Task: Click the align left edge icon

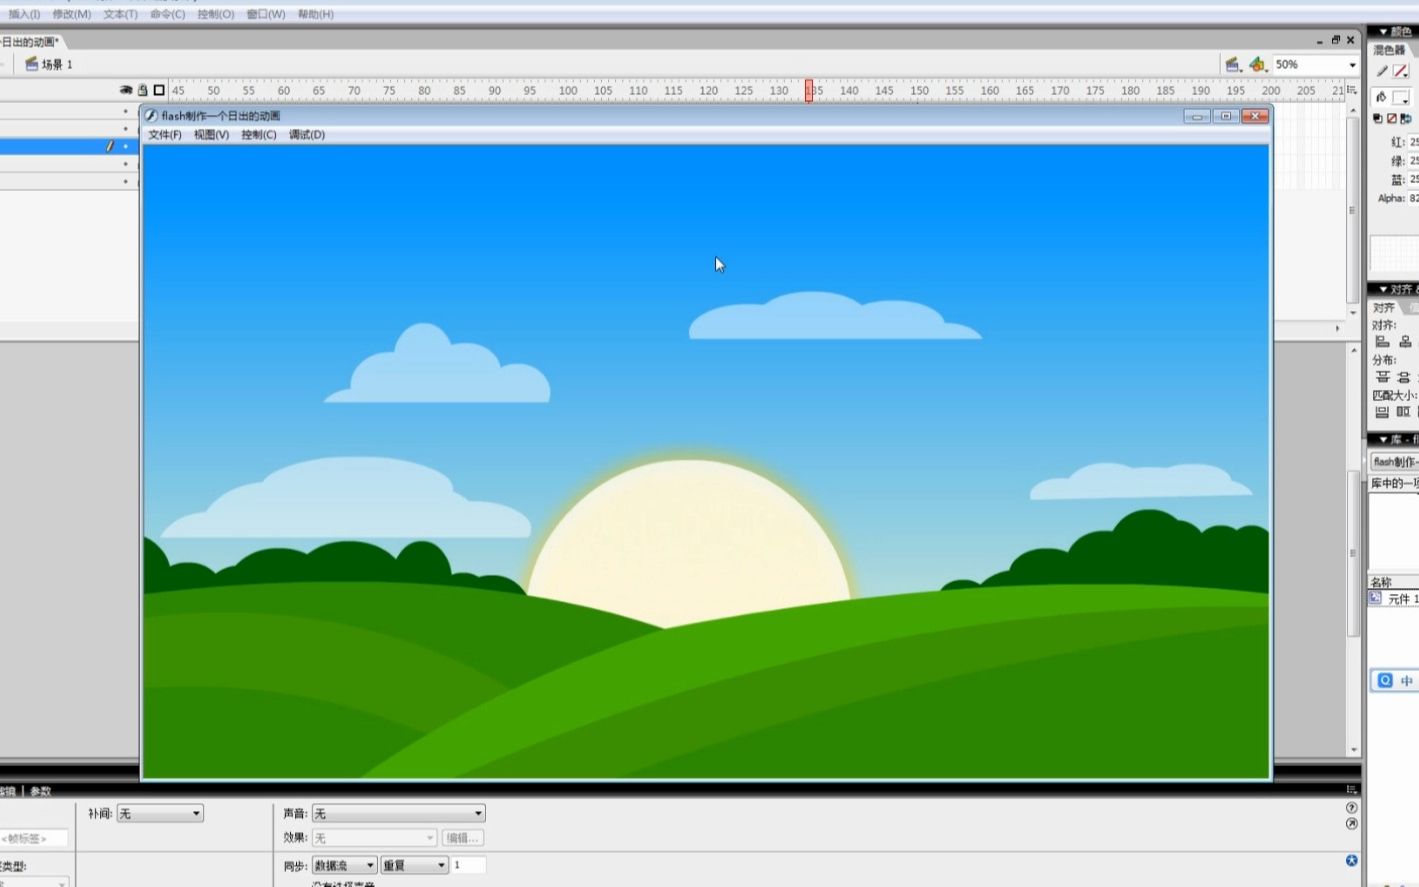Action: point(1382,342)
